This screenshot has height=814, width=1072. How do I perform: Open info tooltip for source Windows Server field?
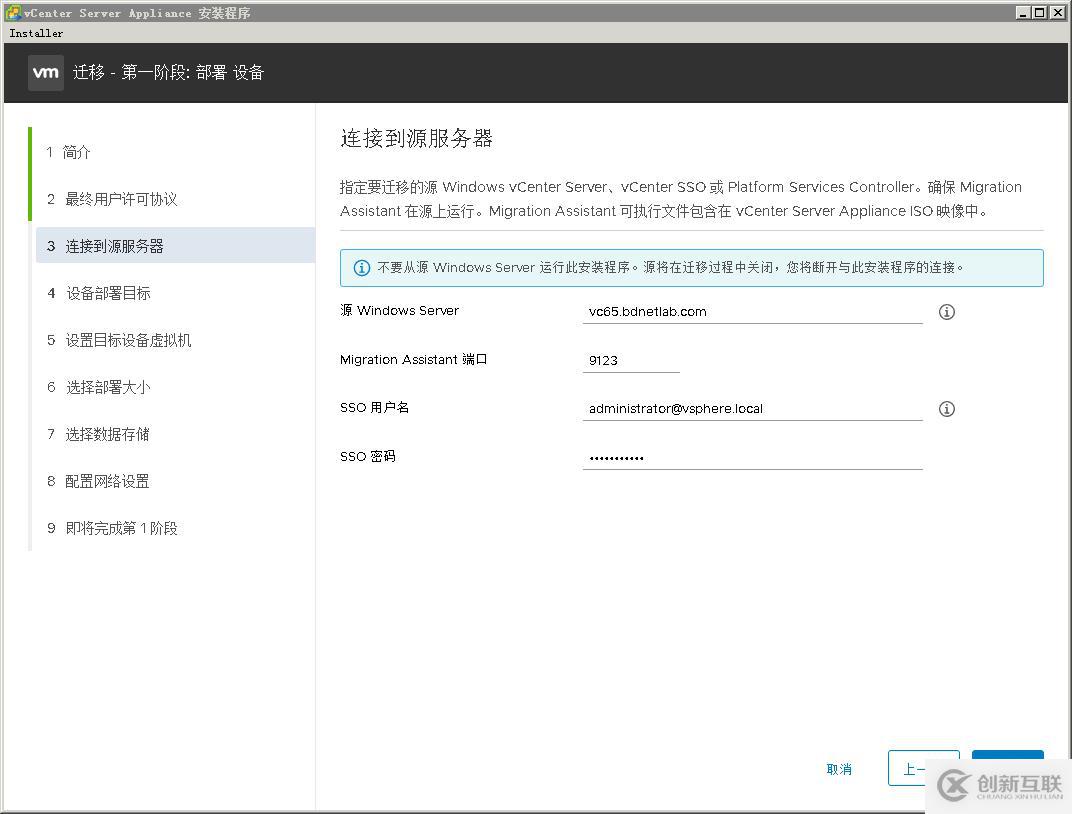[946, 312]
